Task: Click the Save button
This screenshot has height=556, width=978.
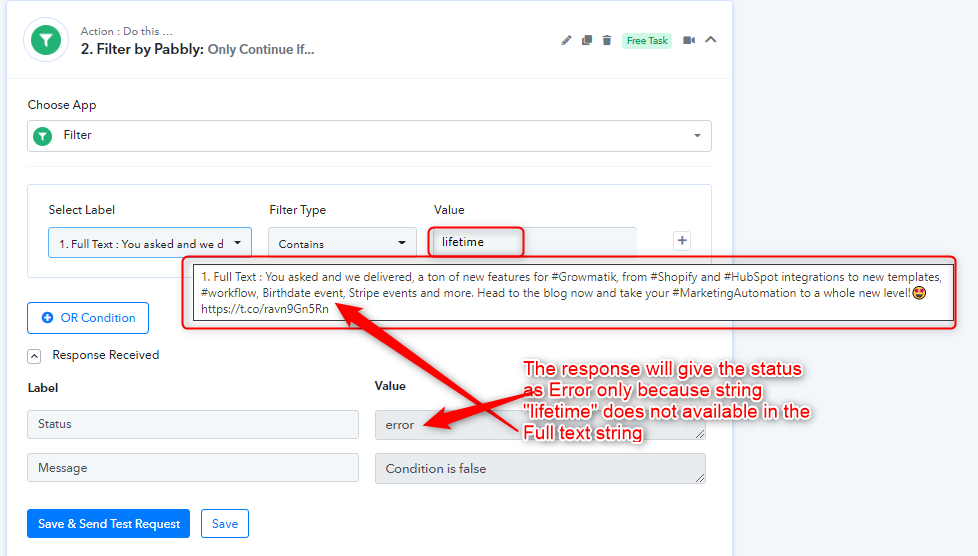Action: tap(225, 524)
